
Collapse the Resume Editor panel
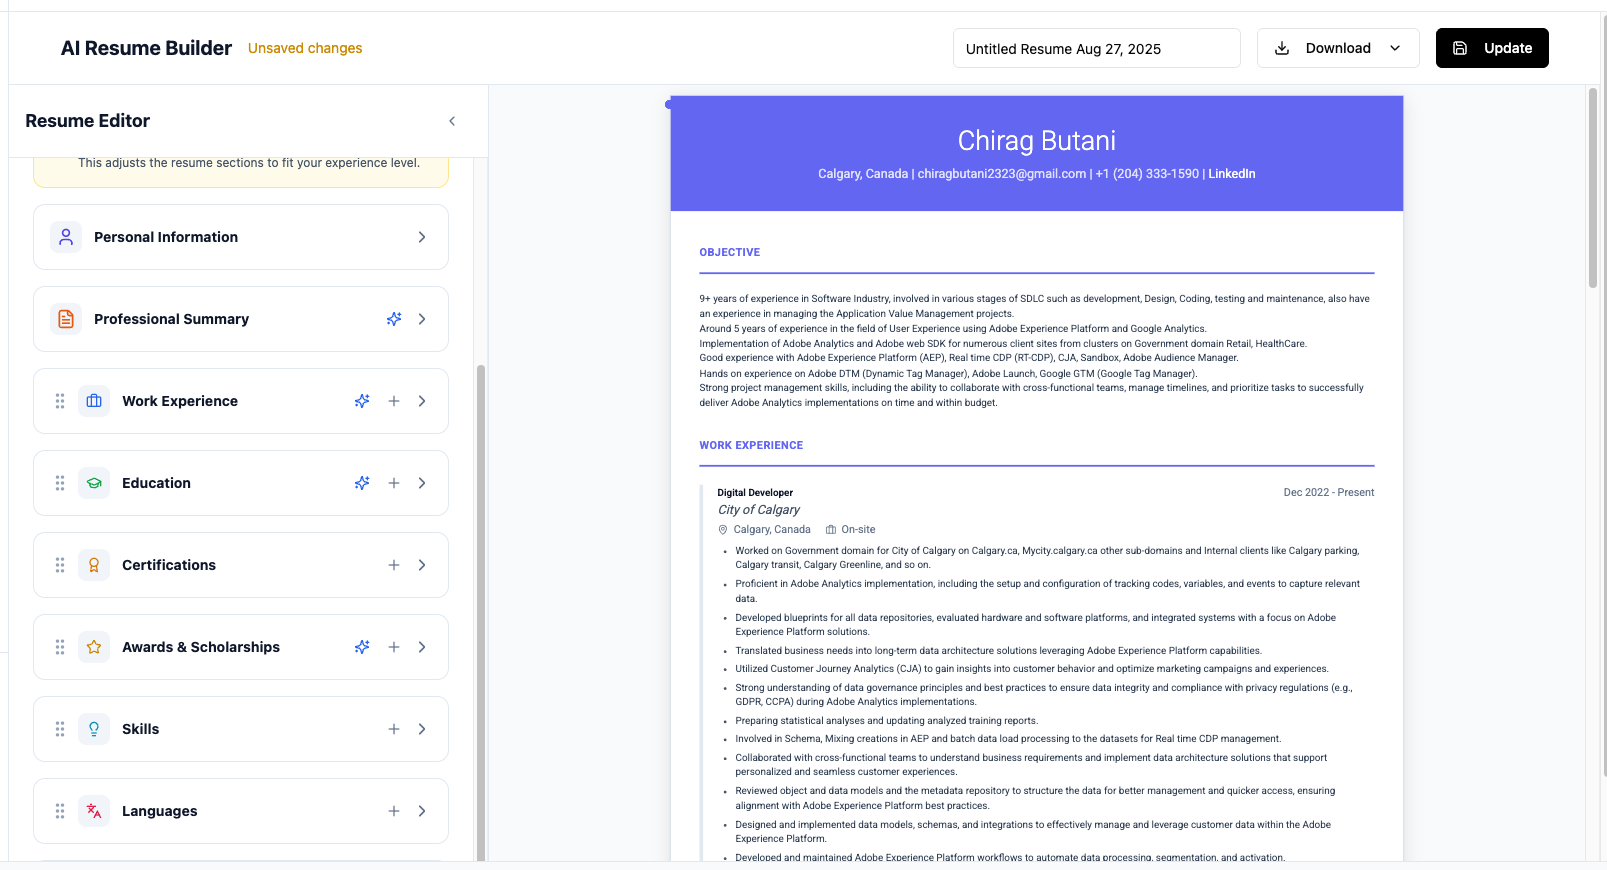click(x=452, y=121)
